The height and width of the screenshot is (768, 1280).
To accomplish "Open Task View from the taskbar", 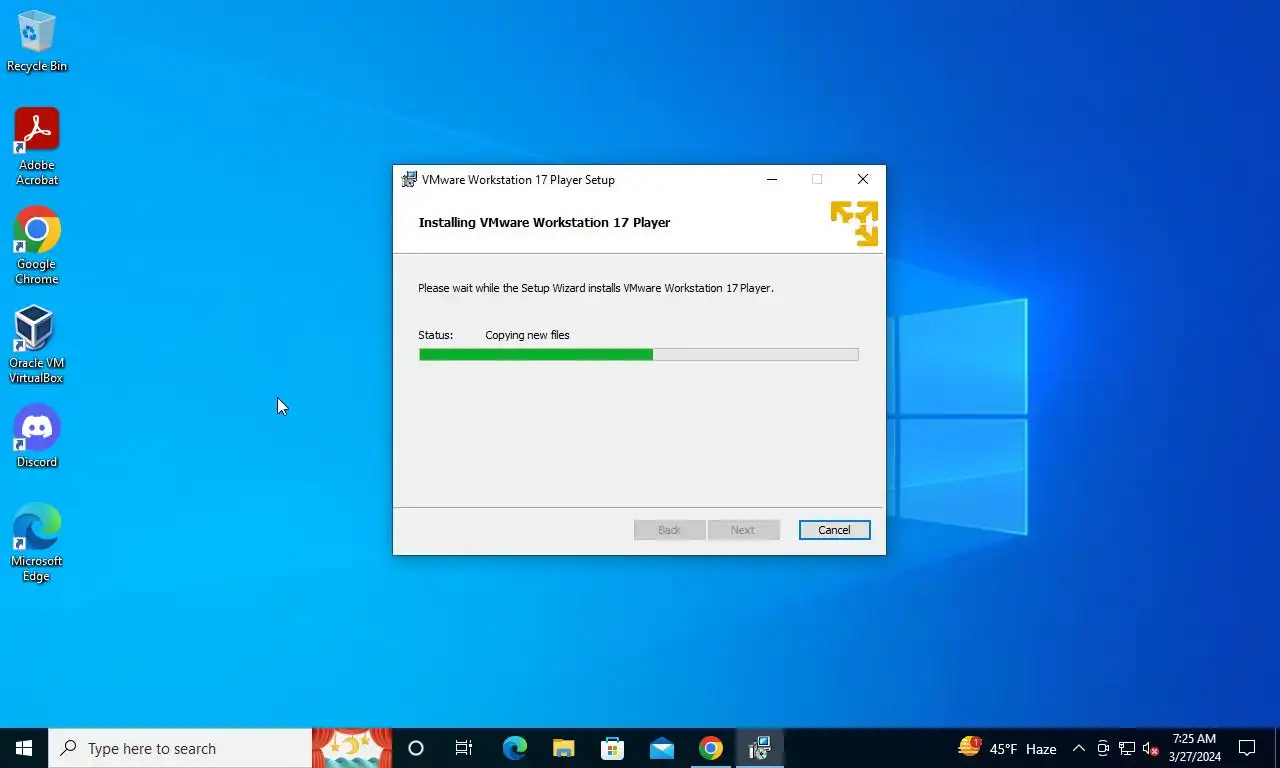I will point(464,748).
